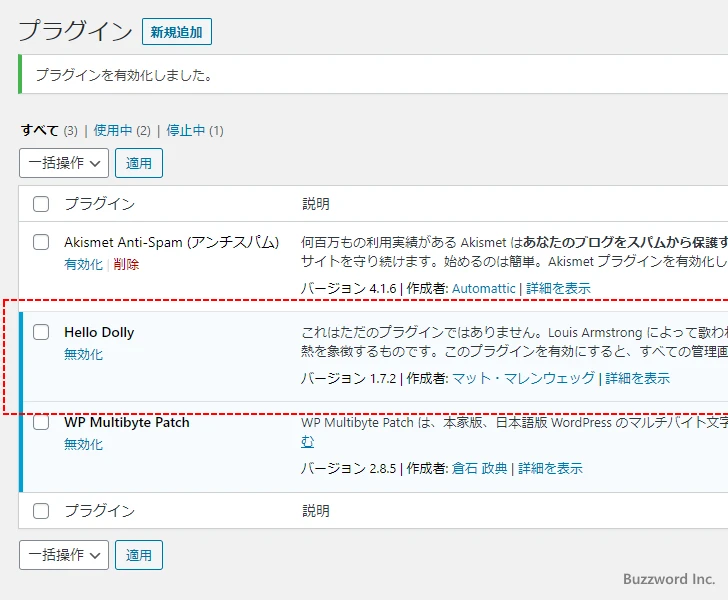Click the バージョン 1.7.2 text
The image size is (728, 600).
pos(349,378)
